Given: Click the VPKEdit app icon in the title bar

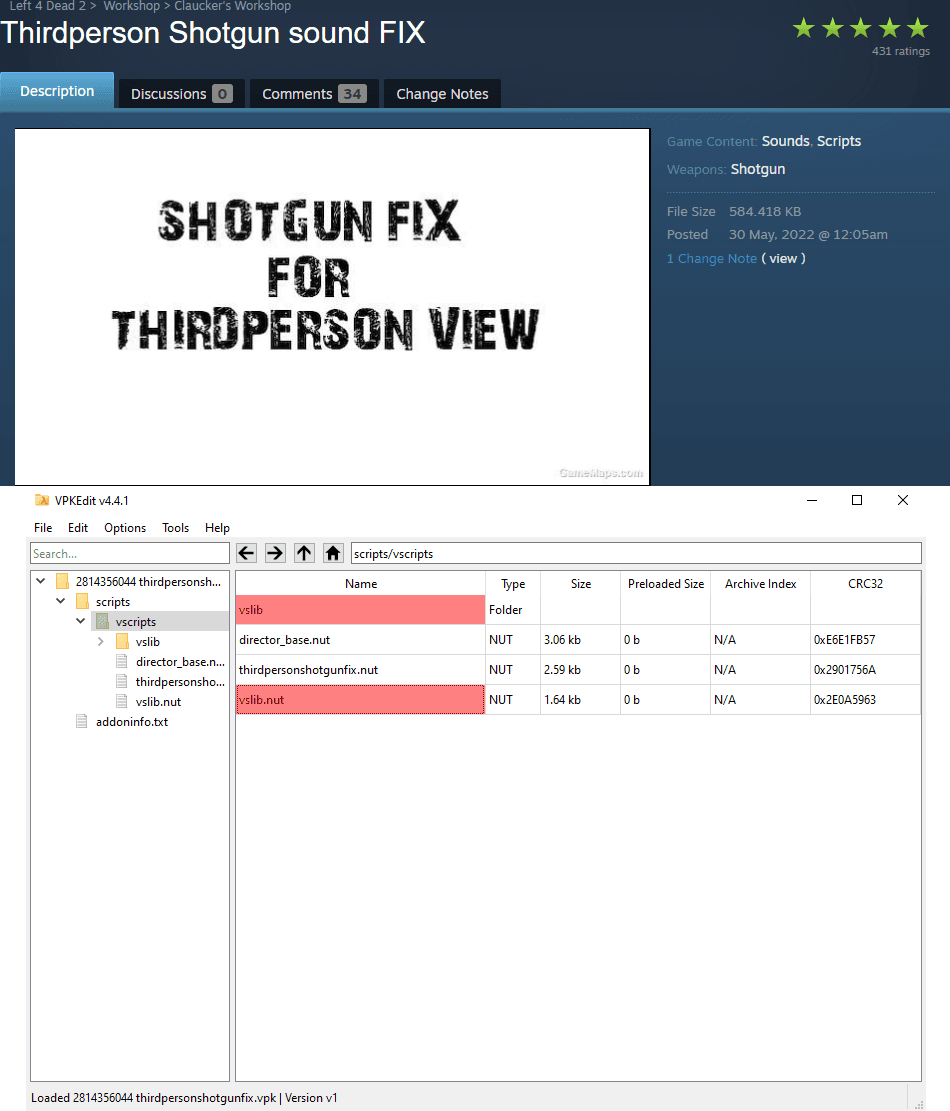Looking at the screenshot, I should [42, 500].
